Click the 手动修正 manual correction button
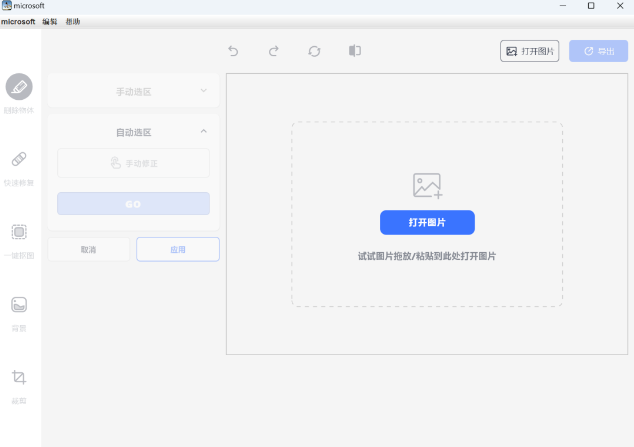Image resolution: width=634 pixels, height=447 pixels. click(x=133, y=163)
